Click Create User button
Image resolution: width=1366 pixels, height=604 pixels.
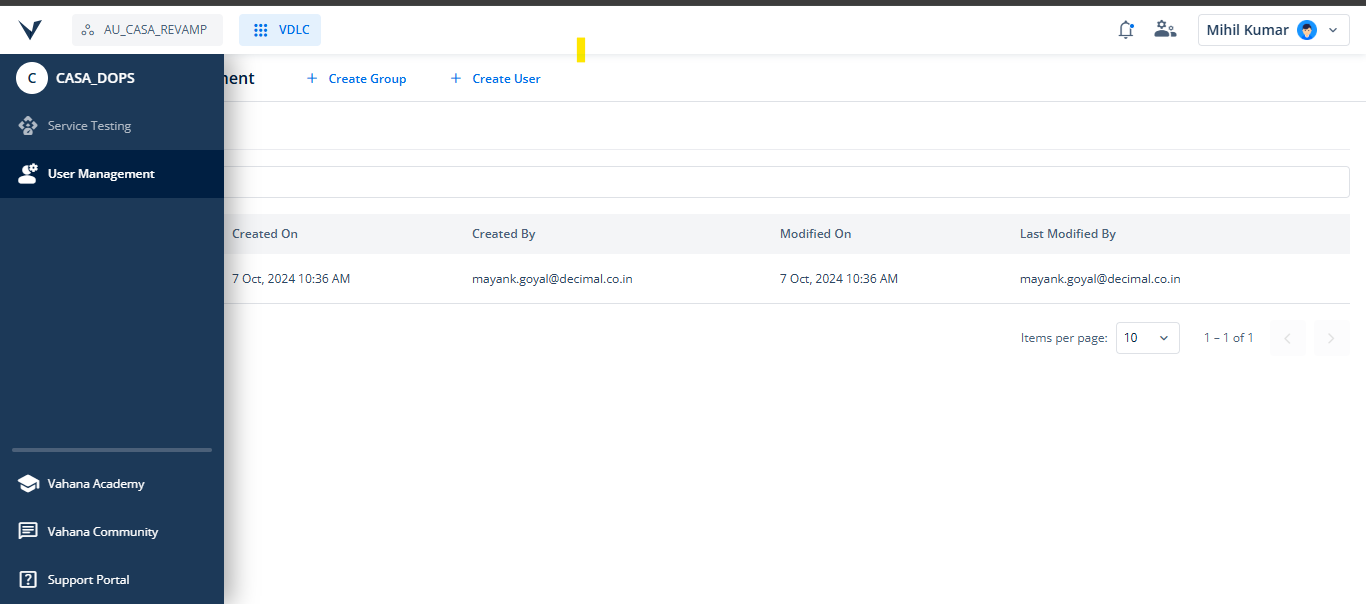pos(496,78)
